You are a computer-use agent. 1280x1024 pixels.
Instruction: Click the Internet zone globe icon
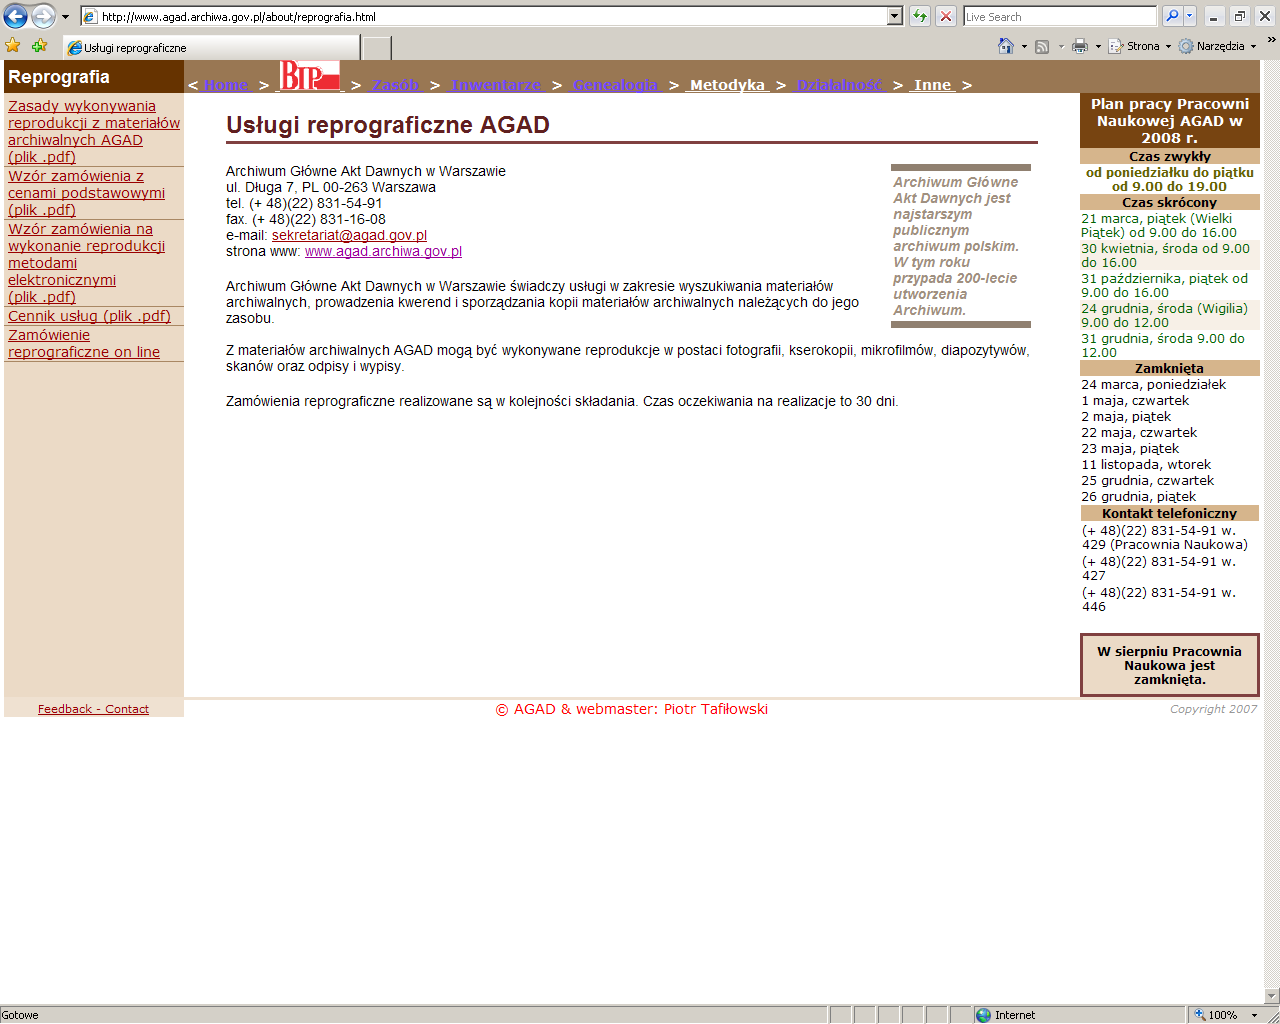pyautogui.click(x=983, y=1015)
